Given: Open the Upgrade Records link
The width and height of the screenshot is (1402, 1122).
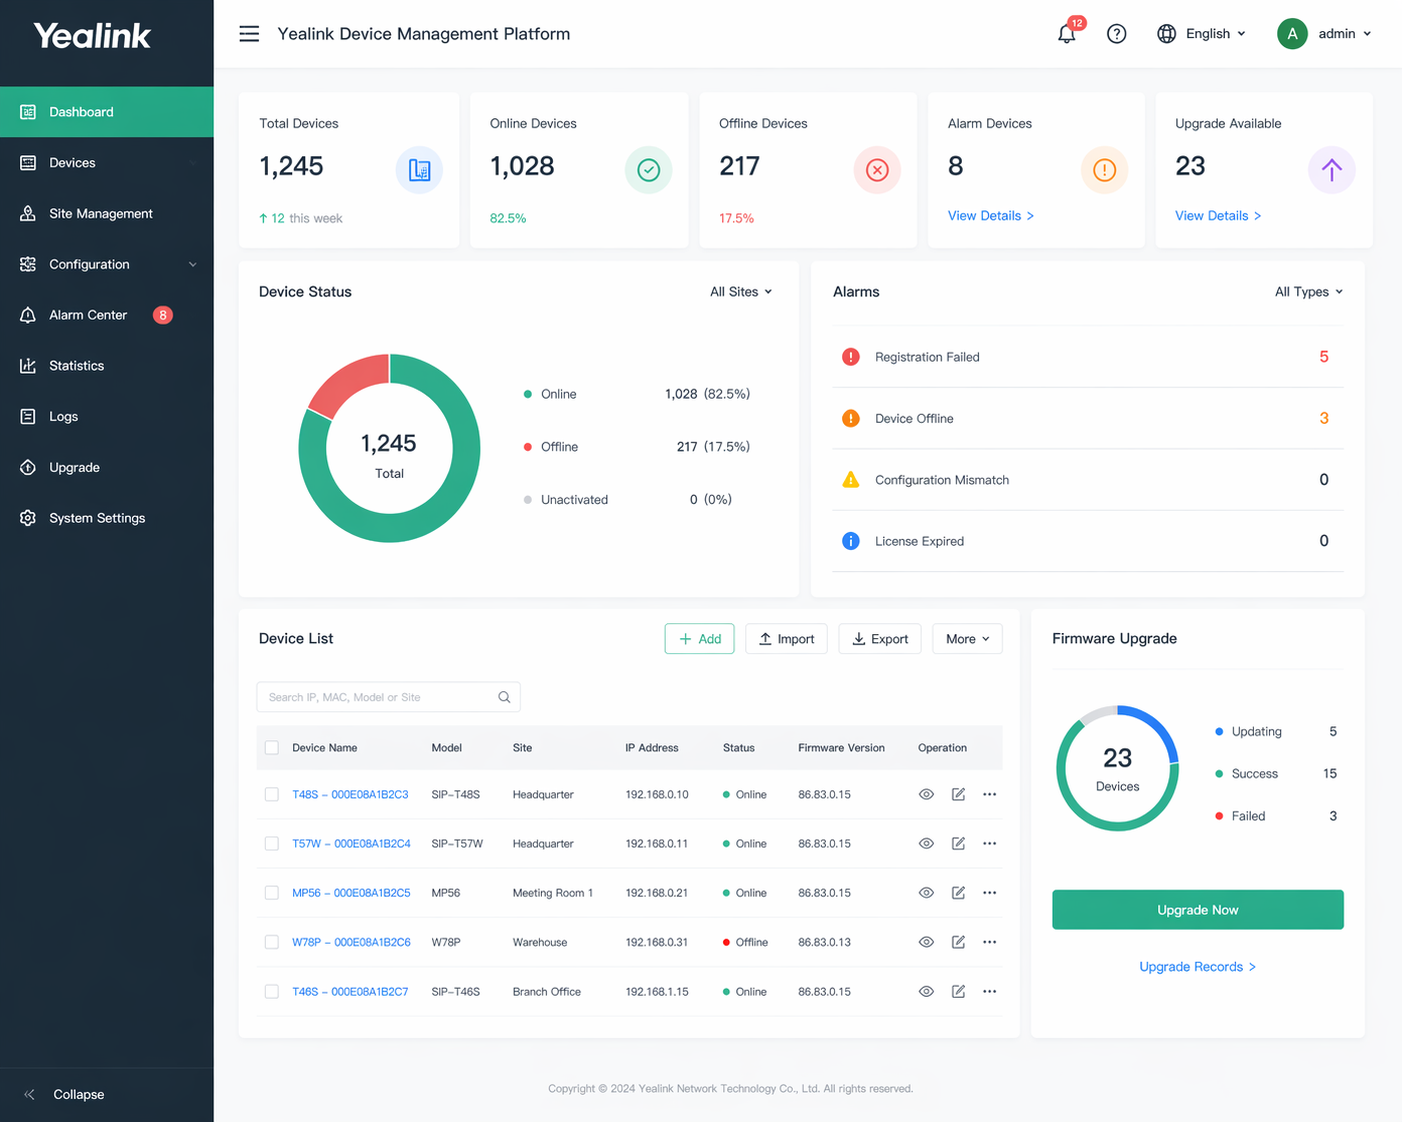Looking at the screenshot, I should coord(1197,967).
